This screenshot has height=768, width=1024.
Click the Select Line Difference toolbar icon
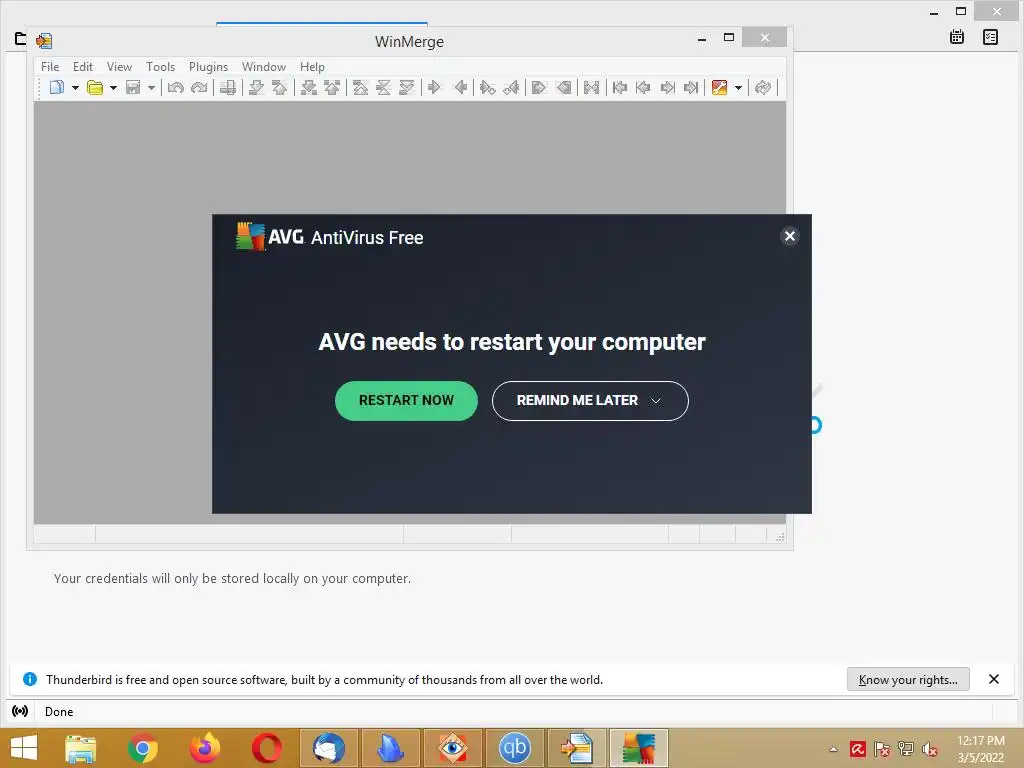tap(228, 87)
